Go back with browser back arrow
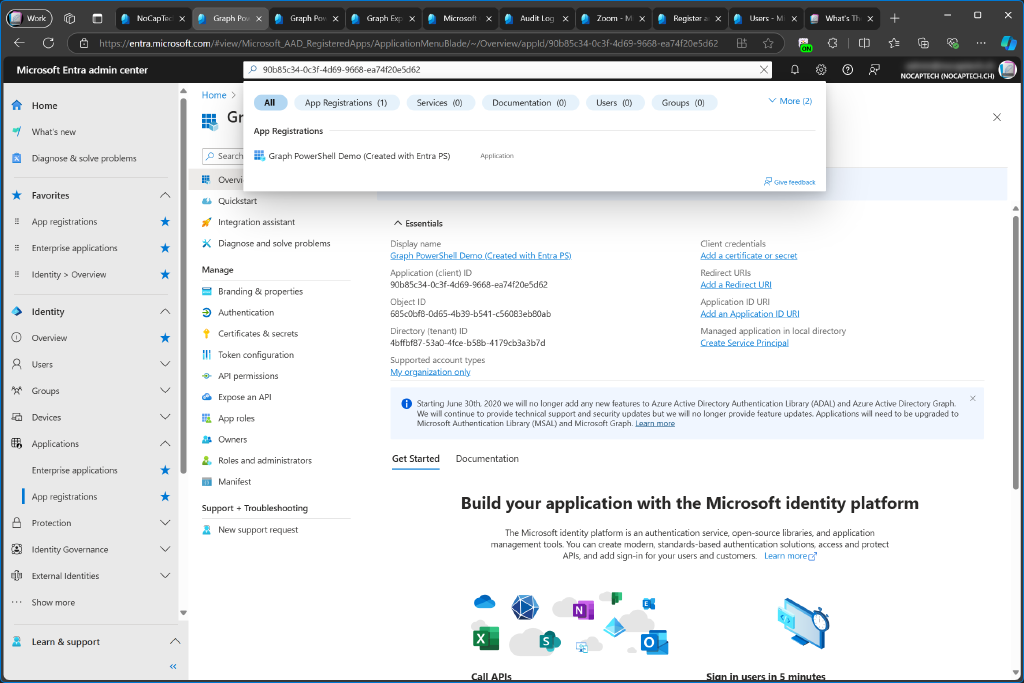 click(20, 43)
